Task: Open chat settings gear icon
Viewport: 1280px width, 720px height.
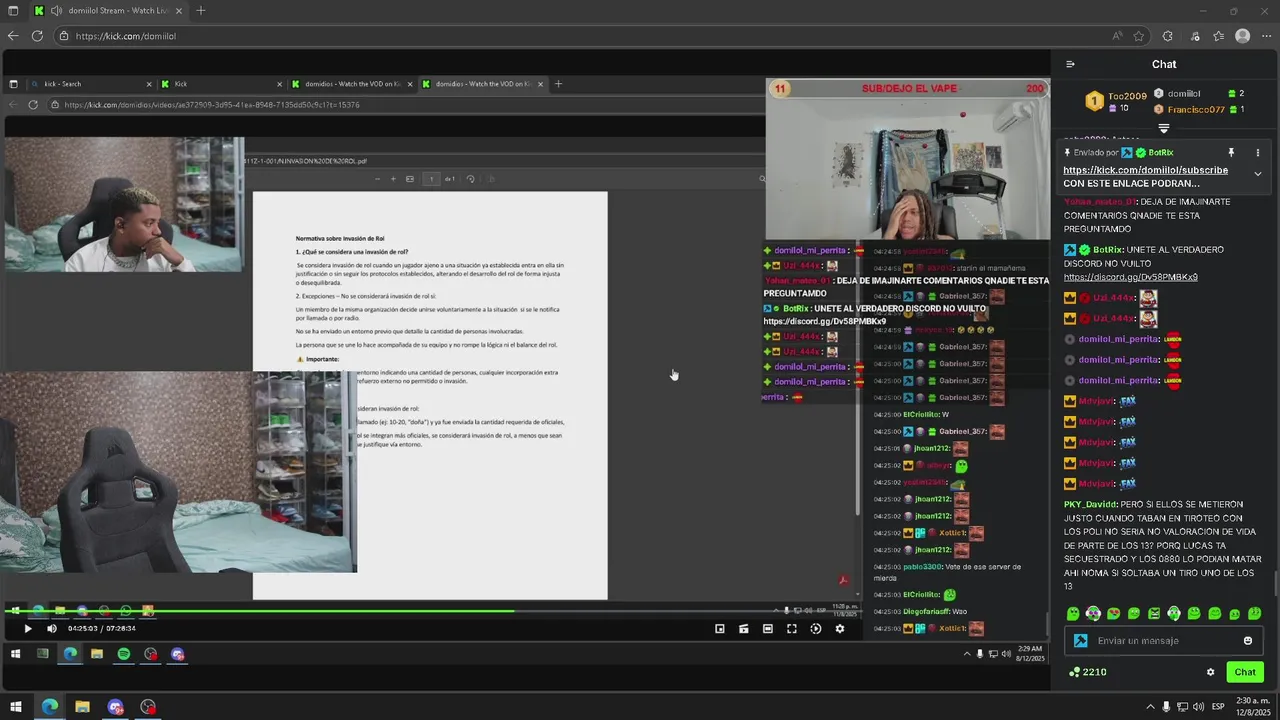Action: [x=1210, y=672]
